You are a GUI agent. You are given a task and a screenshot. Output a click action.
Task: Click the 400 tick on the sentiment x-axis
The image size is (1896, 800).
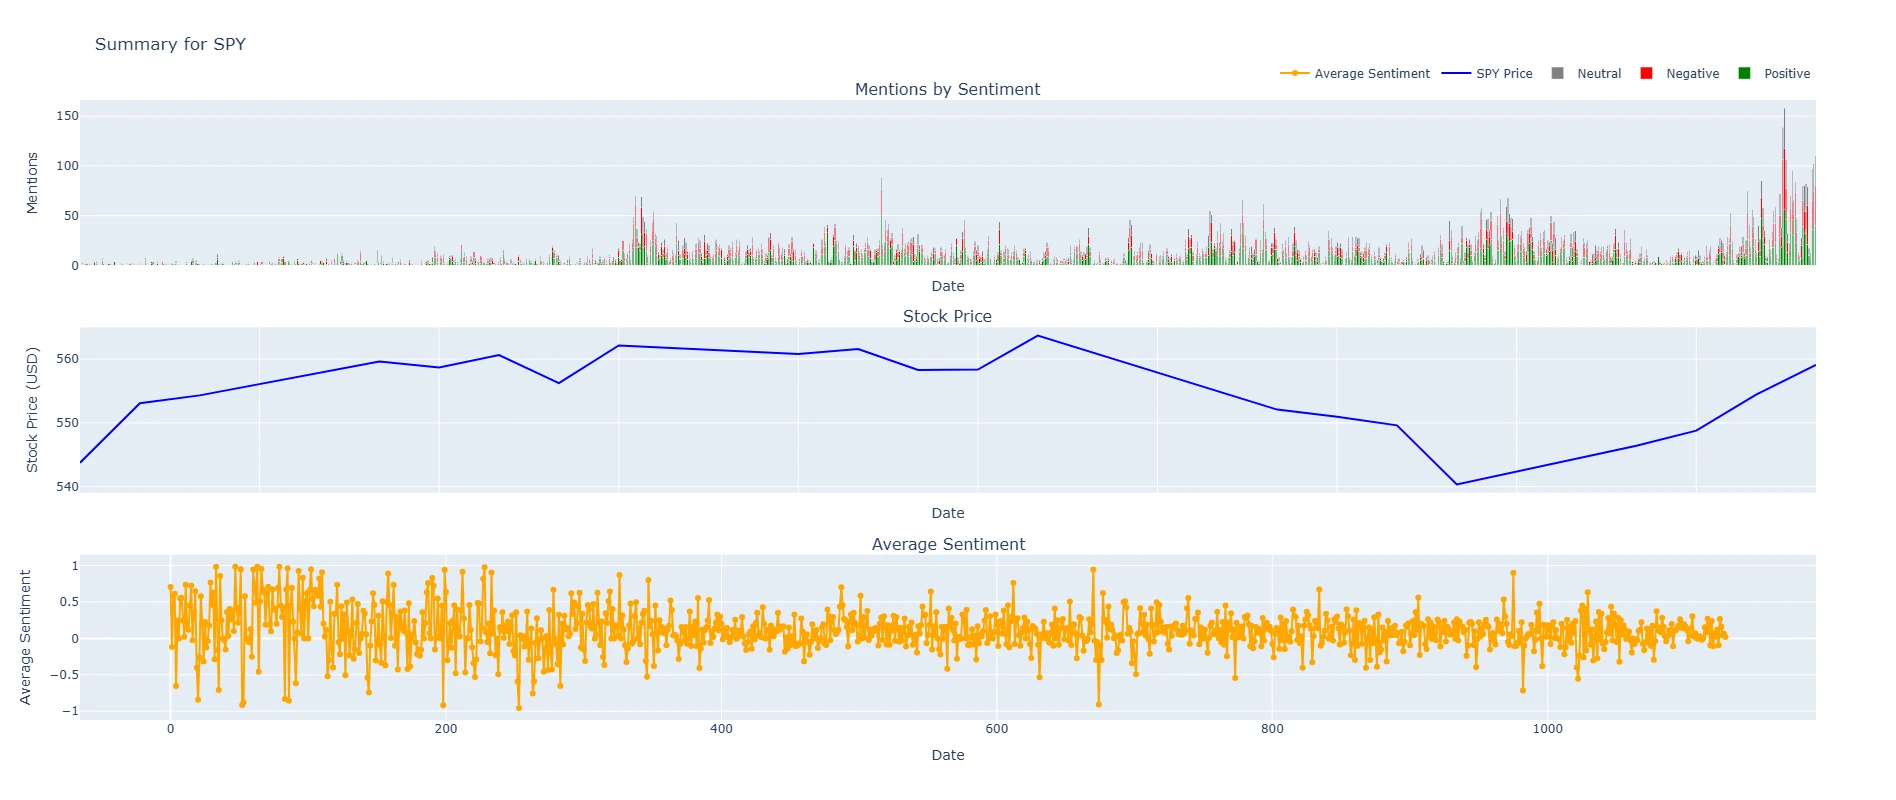tap(721, 729)
